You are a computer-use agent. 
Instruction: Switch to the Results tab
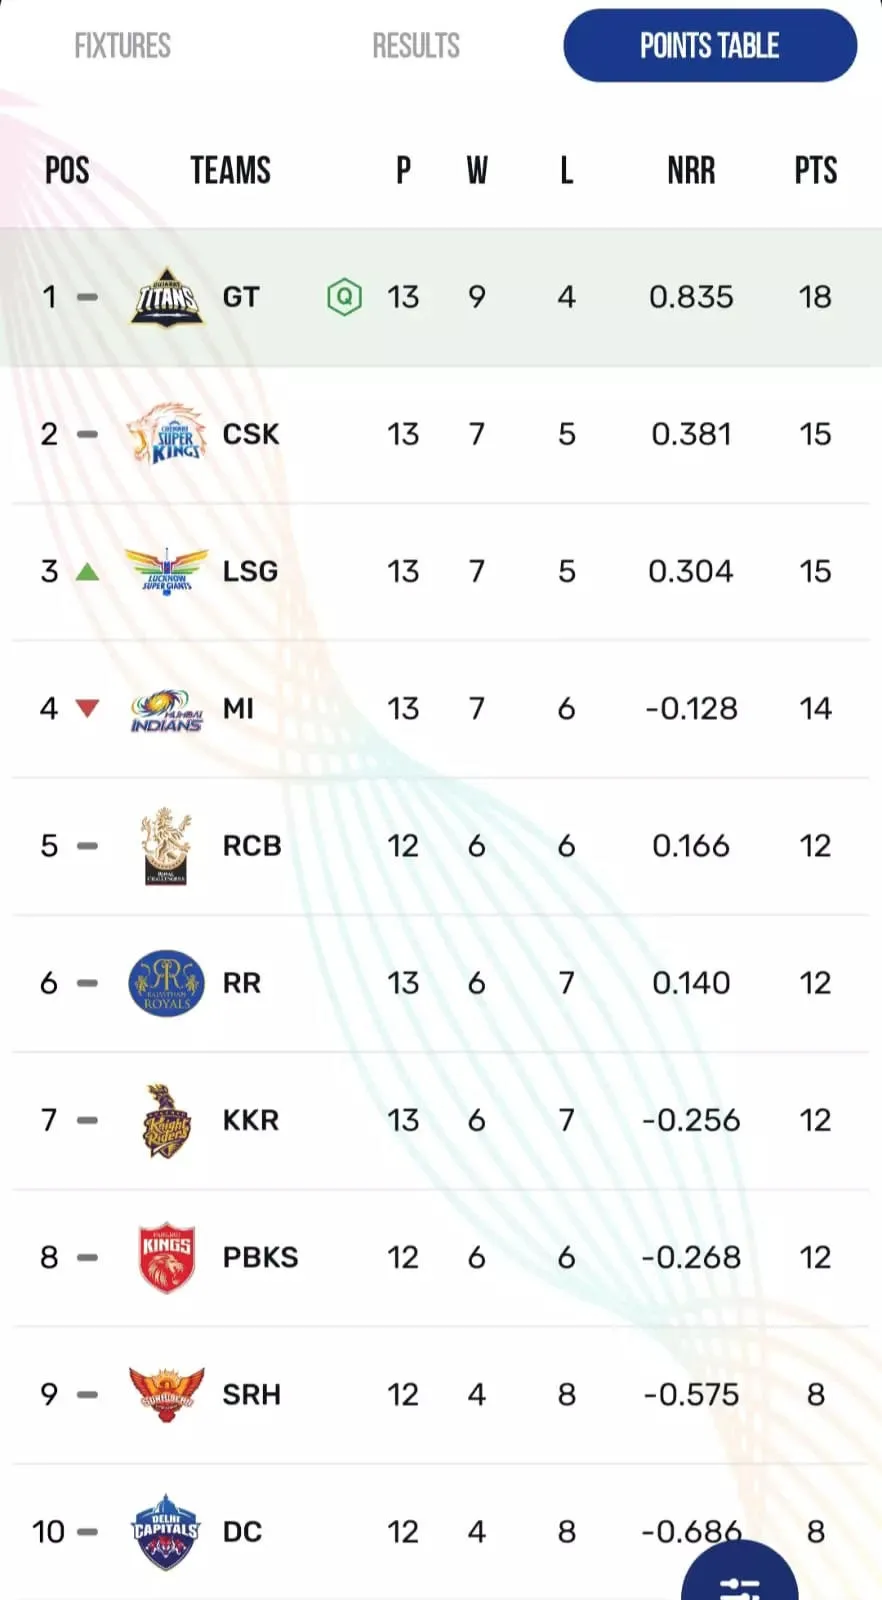(x=416, y=46)
